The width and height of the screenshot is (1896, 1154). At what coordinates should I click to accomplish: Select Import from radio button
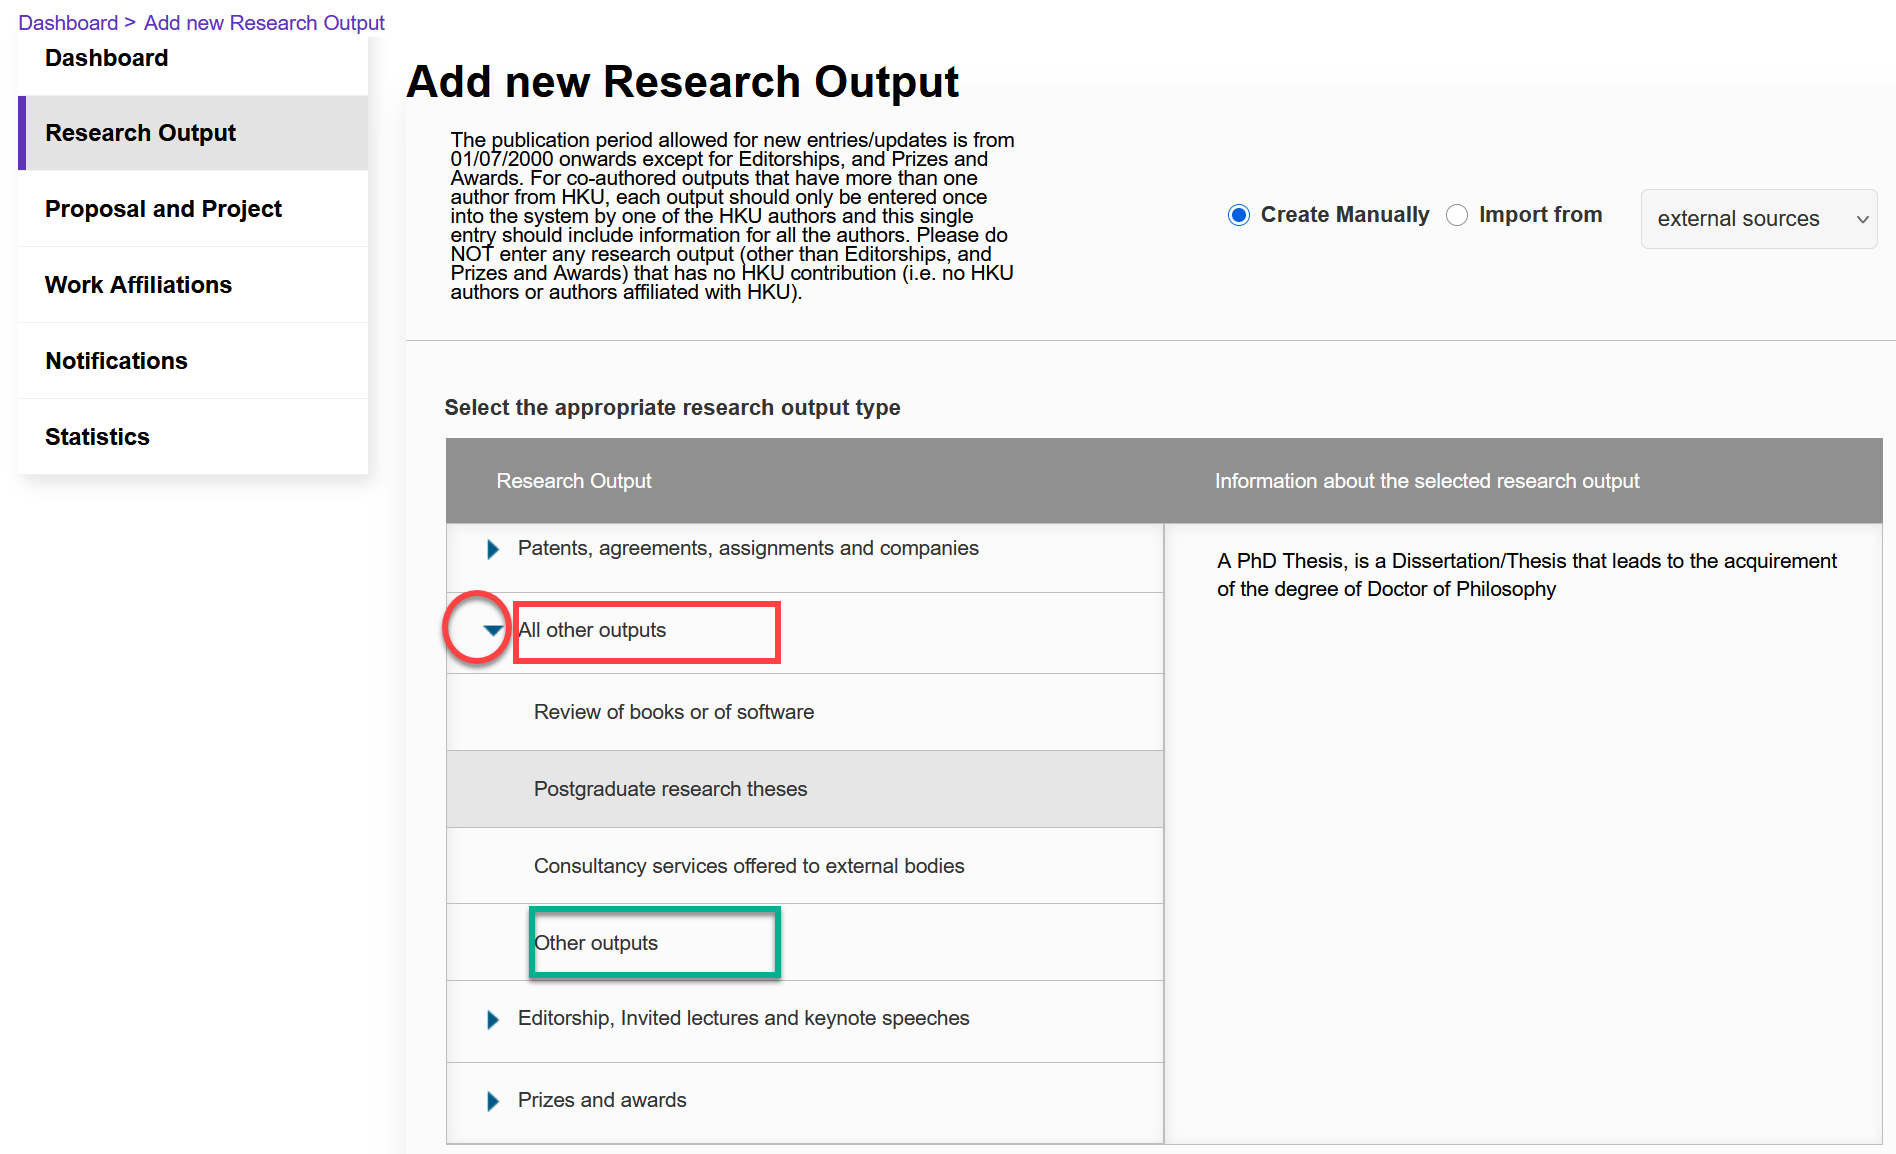pos(1457,215)
